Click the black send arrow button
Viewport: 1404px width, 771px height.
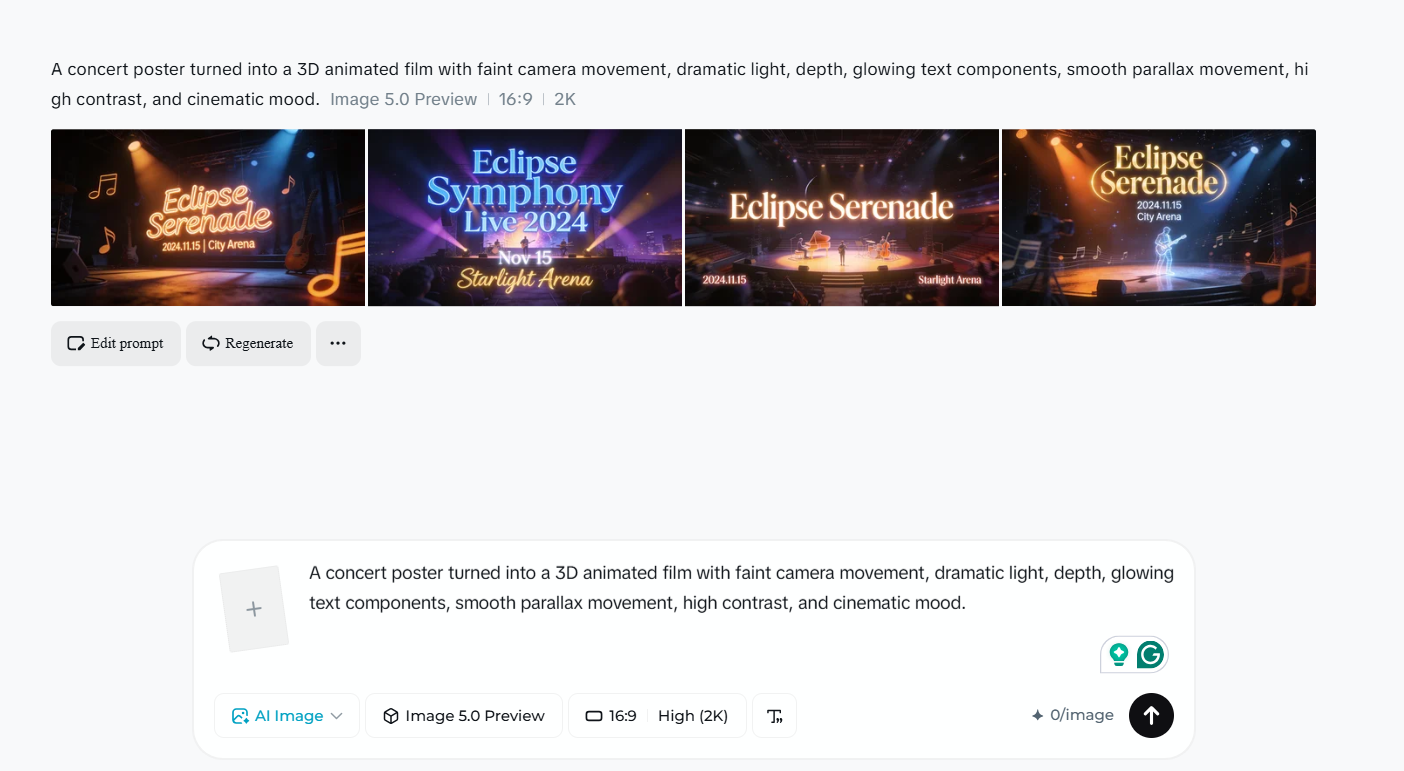pyautogui.click(x=1151, y=715)
